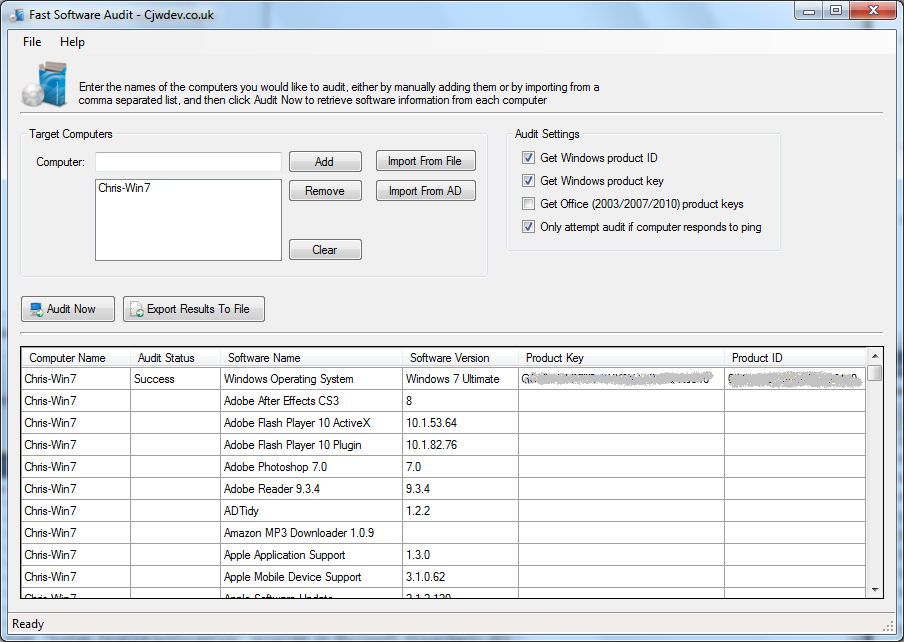Open the File menu
904x642 pixels.
pyautogui.click(x=32, y=42)
